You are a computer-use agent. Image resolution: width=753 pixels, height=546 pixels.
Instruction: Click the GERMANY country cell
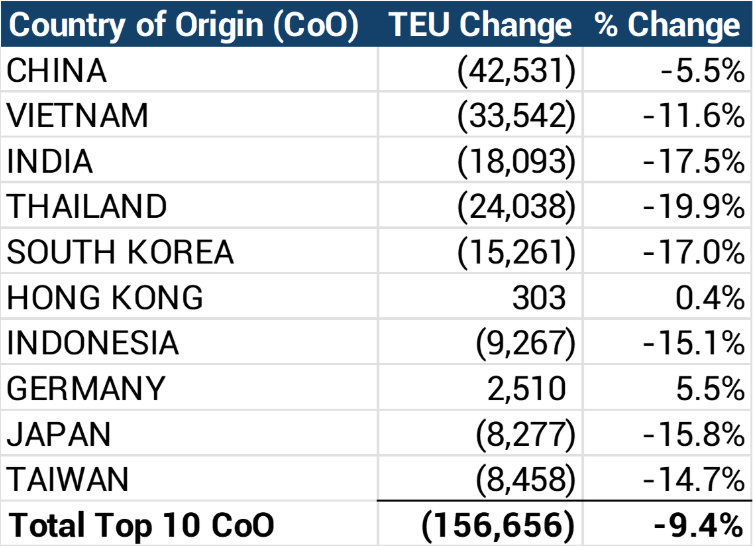pos(86,388)
